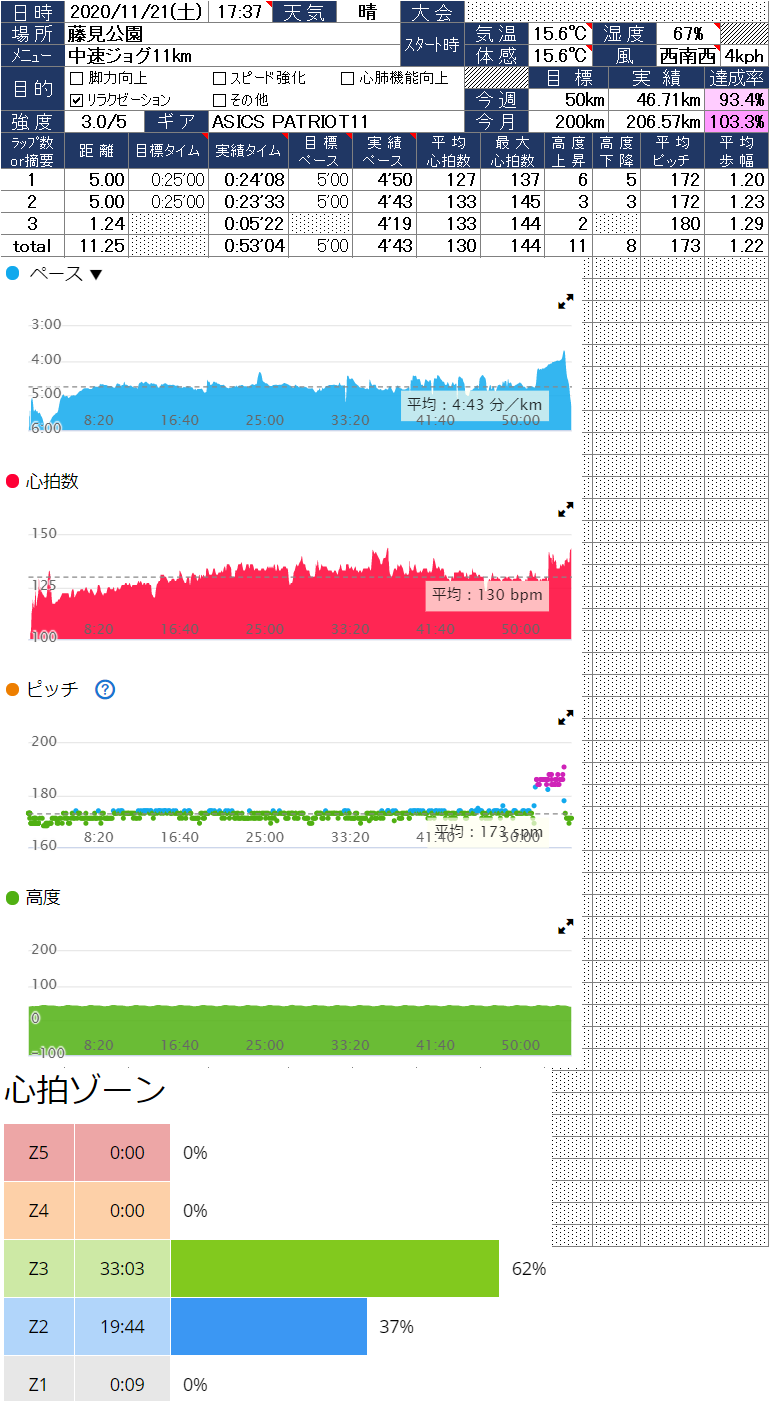Image resolution: width=769 pixels, height=1401 pixels.
Task: Click the blue pace legend dot
Action: coord(13,273)
